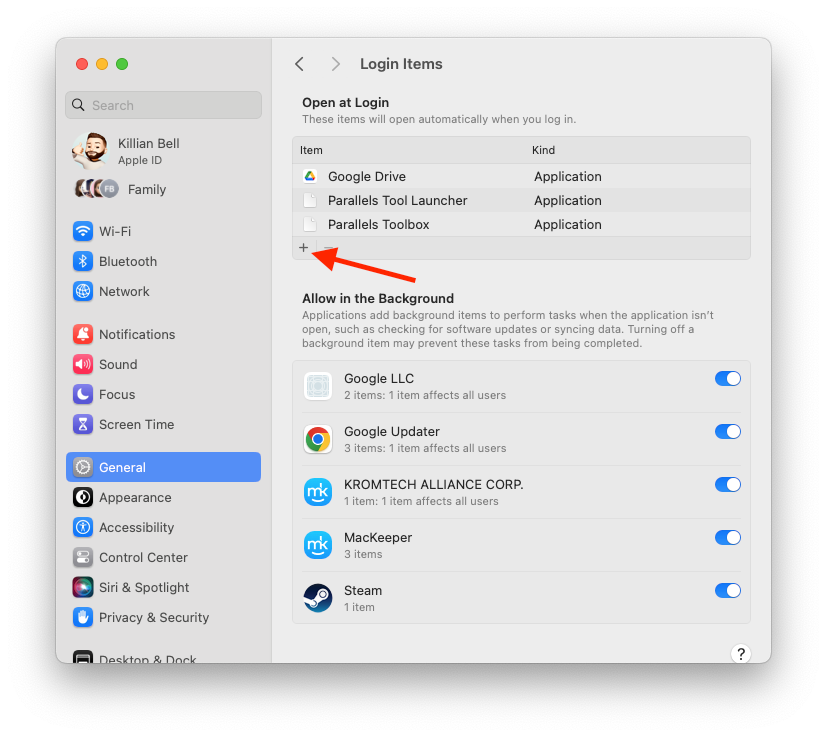
Task: Click the Google Drive icon in Open at Login
Action: [x=311, y=176]
